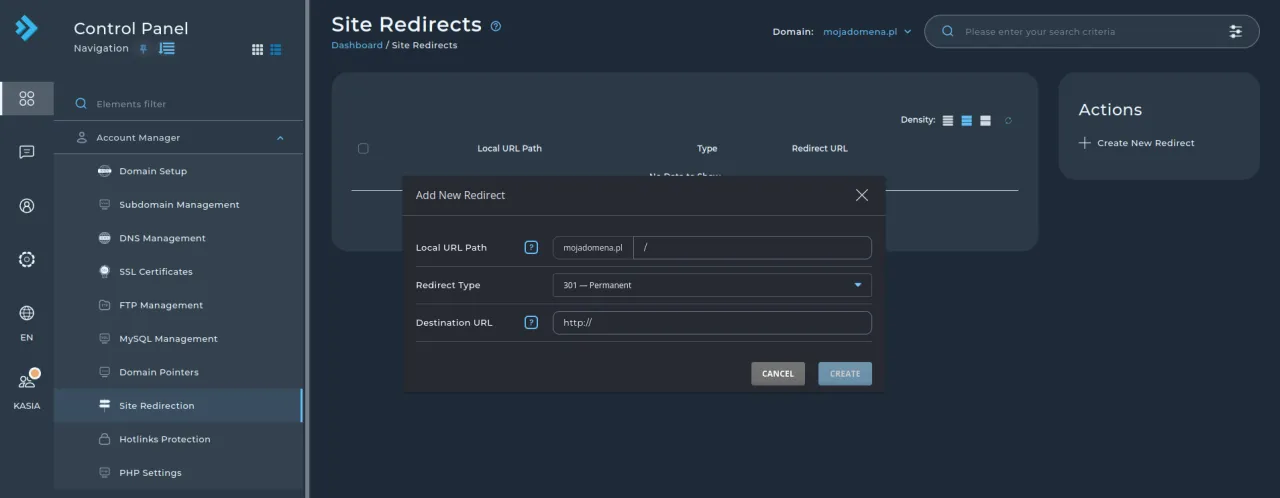Click the help icon beside Local URL Path

(x=531, y=248)
